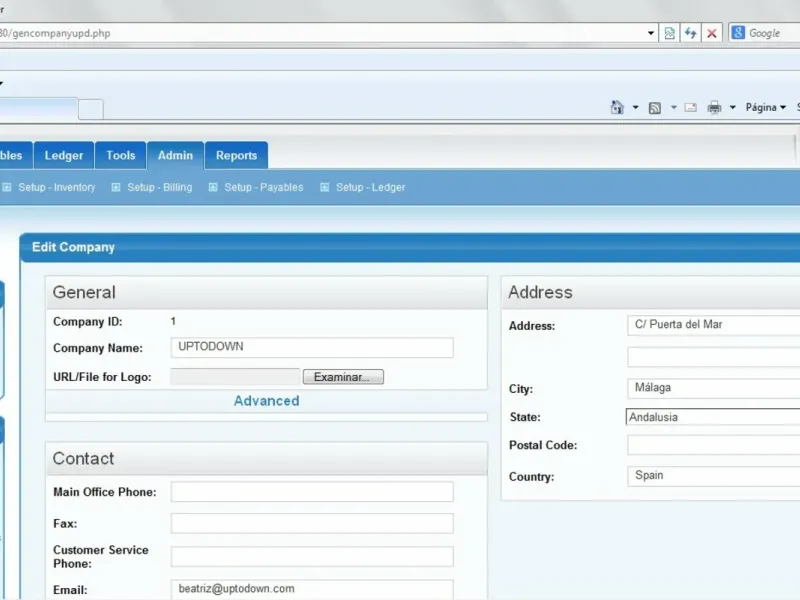The width and height of the screenshot is (800, 600).
Task: Open the Setup - Payables submenu link
Action: 264,187
